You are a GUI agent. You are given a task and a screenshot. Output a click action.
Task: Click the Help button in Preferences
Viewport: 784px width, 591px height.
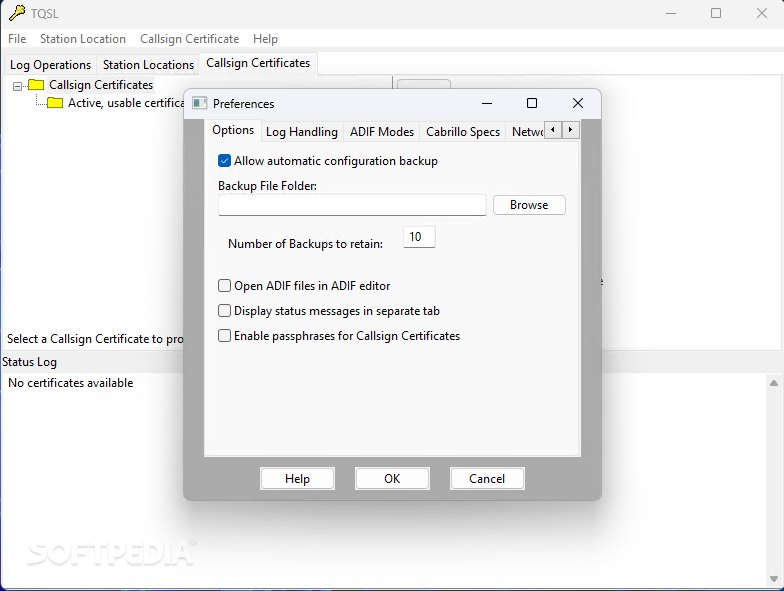(298, 479)
